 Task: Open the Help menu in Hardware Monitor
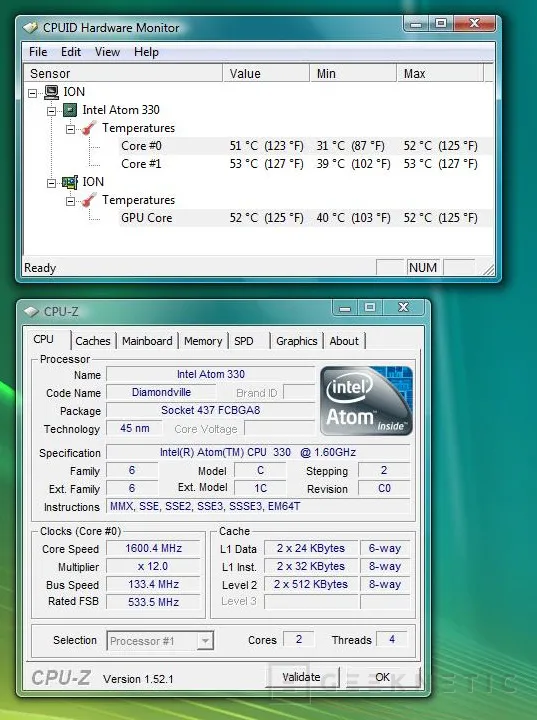[146, 52]
